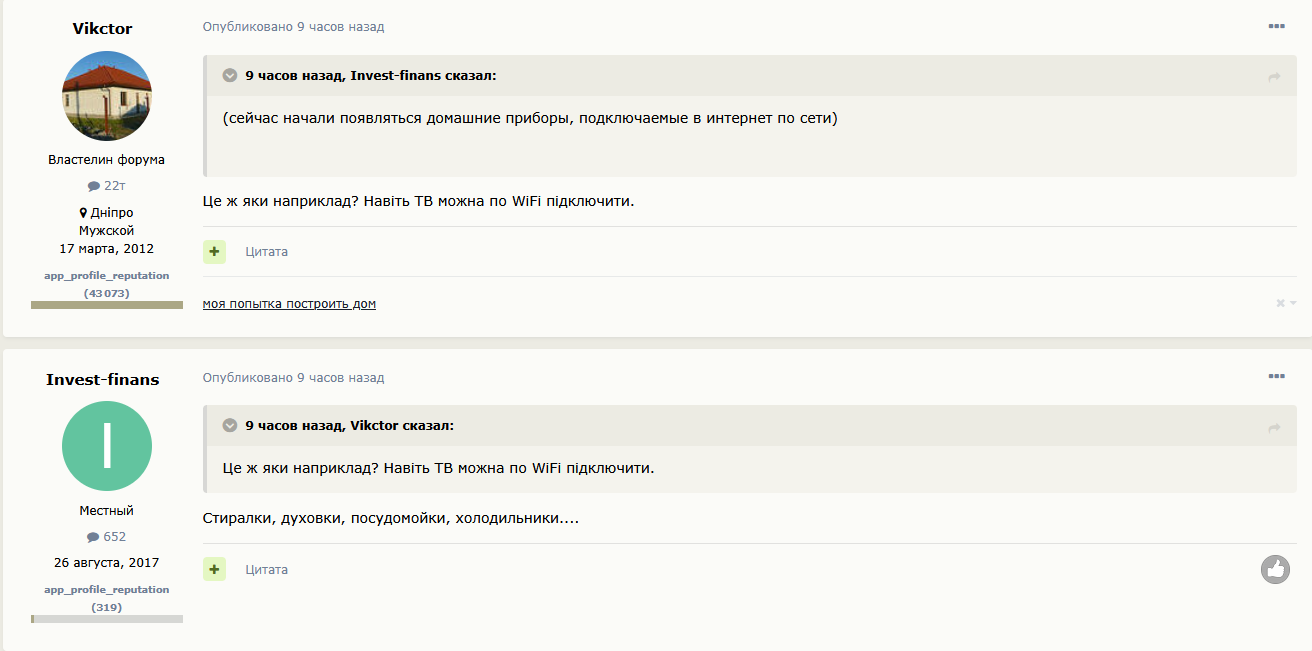Open signature link "моя попытка построить дом"

tap(289, 304)
